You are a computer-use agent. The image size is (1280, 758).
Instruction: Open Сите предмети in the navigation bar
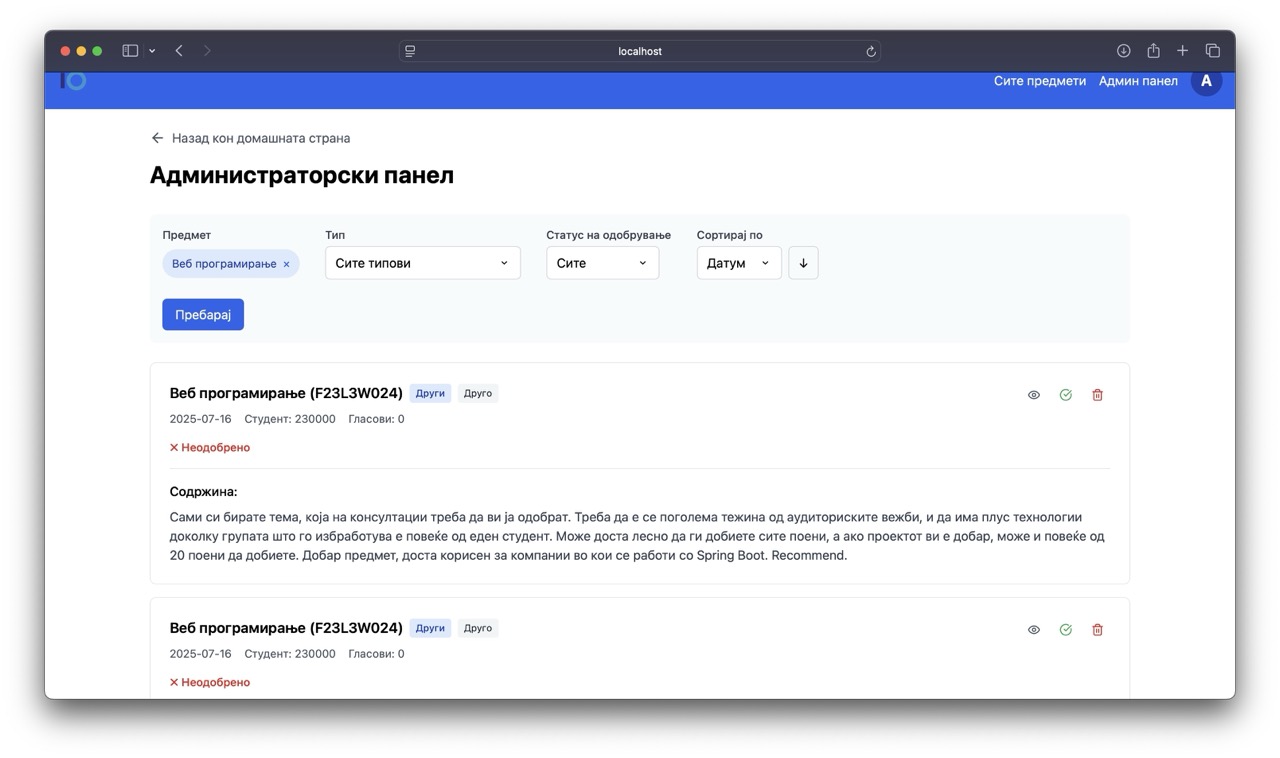pyautogui.click(x=1039, y=81)
